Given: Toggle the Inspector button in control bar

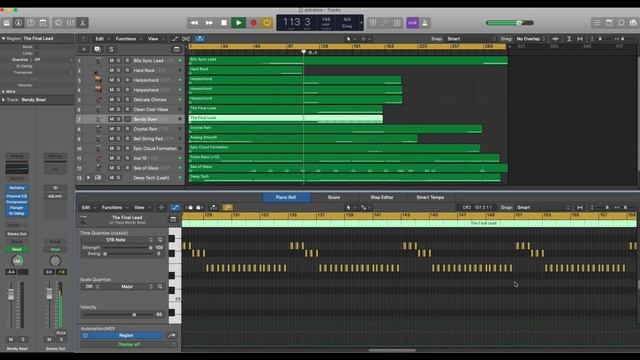Looking at the screenshot, I should (18, 23).
